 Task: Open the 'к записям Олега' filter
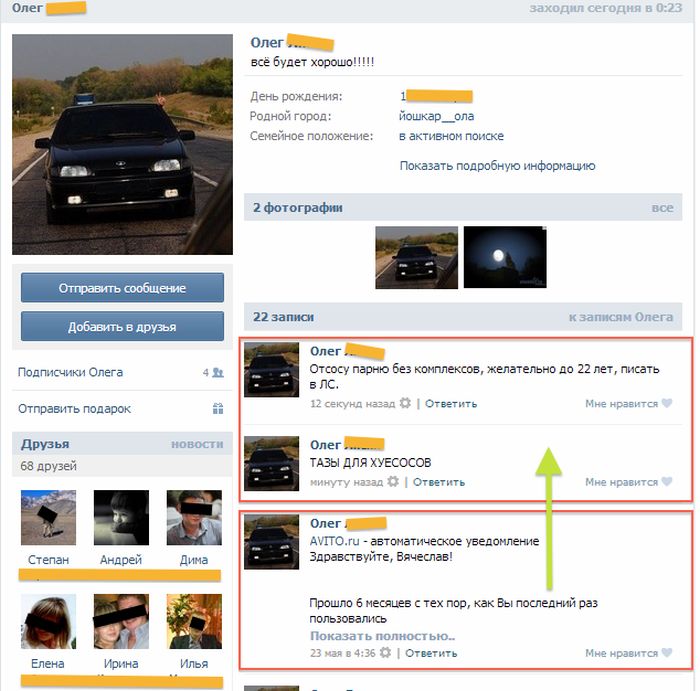tap(621, 317)
